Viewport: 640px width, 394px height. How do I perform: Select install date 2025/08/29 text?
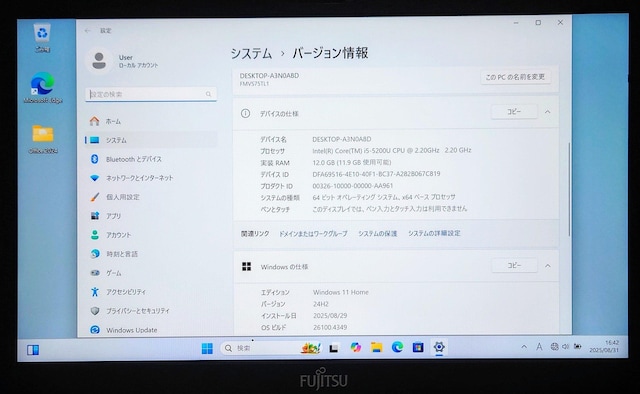(330, 316)
